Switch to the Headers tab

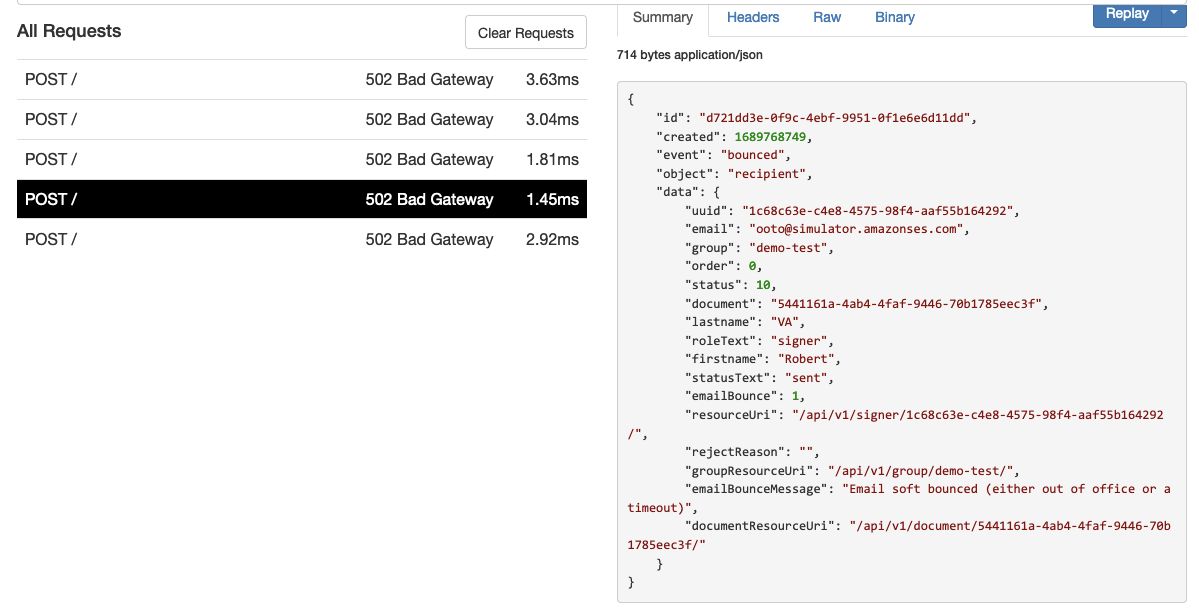pyautogui.click(x=752, y=17)
